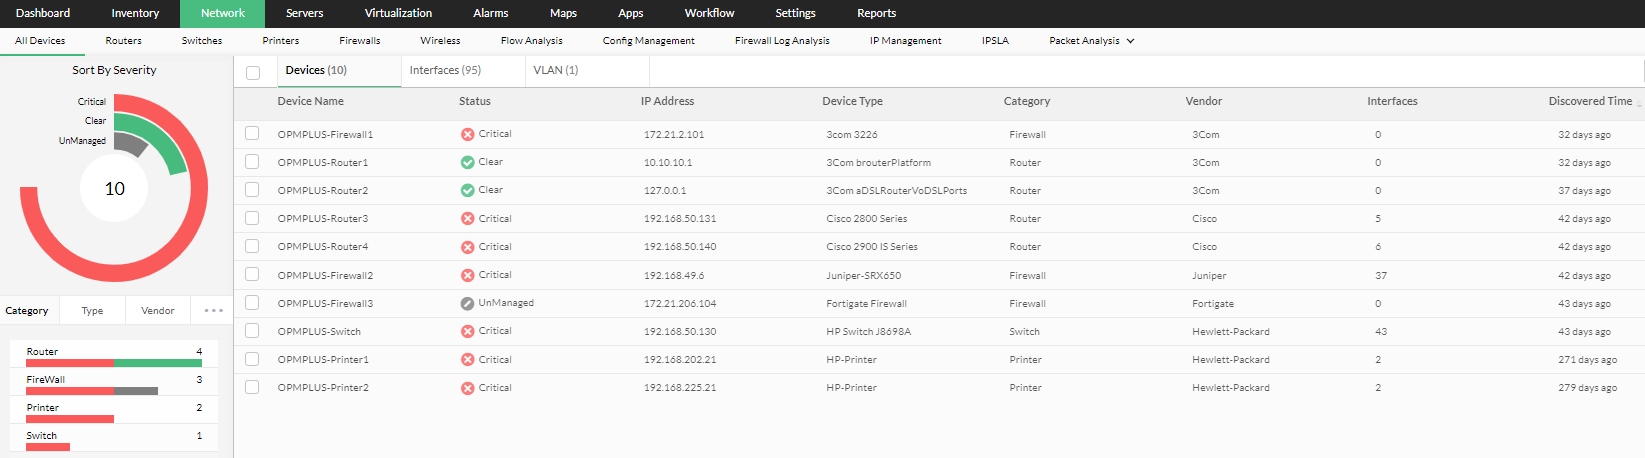Click Critical status icon for OPMPLUS-Switch
Image resolution: width=1645 pixels, height=458 pixels.
pos(467,331)
